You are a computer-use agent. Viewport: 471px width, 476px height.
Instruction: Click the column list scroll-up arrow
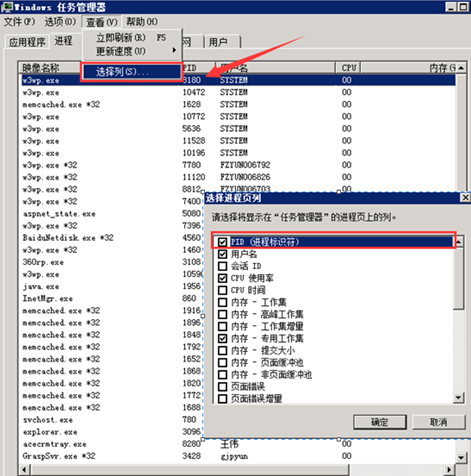459,241
